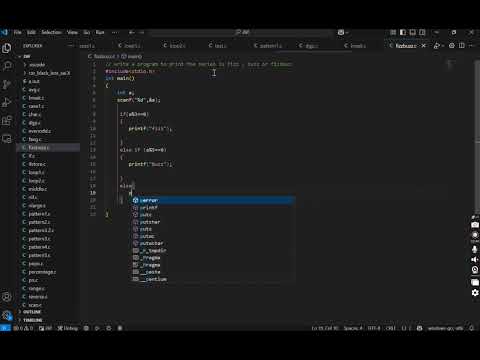This screenshot has width=480, height=360.
Task: Click the remote window indicator in the status bar
Action: 5,328
